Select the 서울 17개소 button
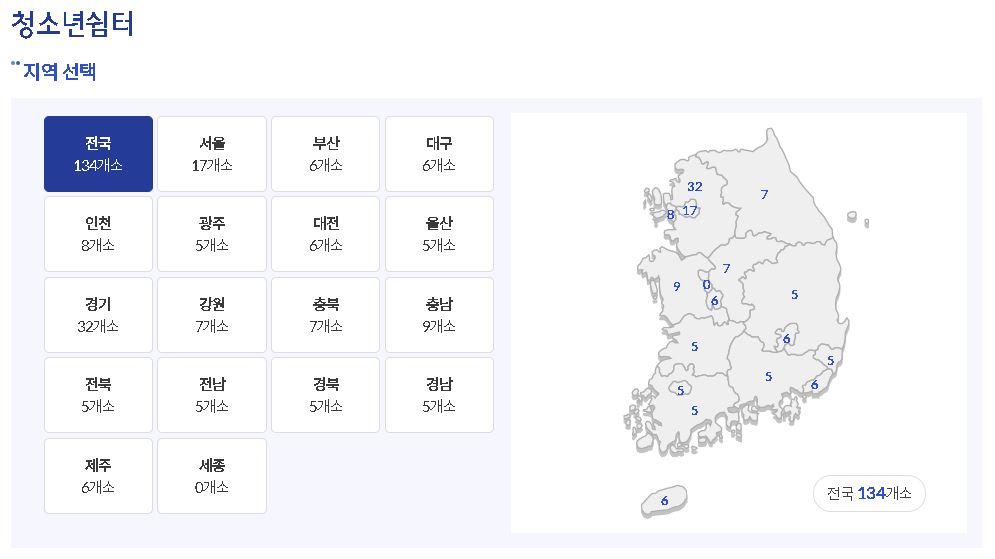This screenshot has width=995, height=559. 212,154
